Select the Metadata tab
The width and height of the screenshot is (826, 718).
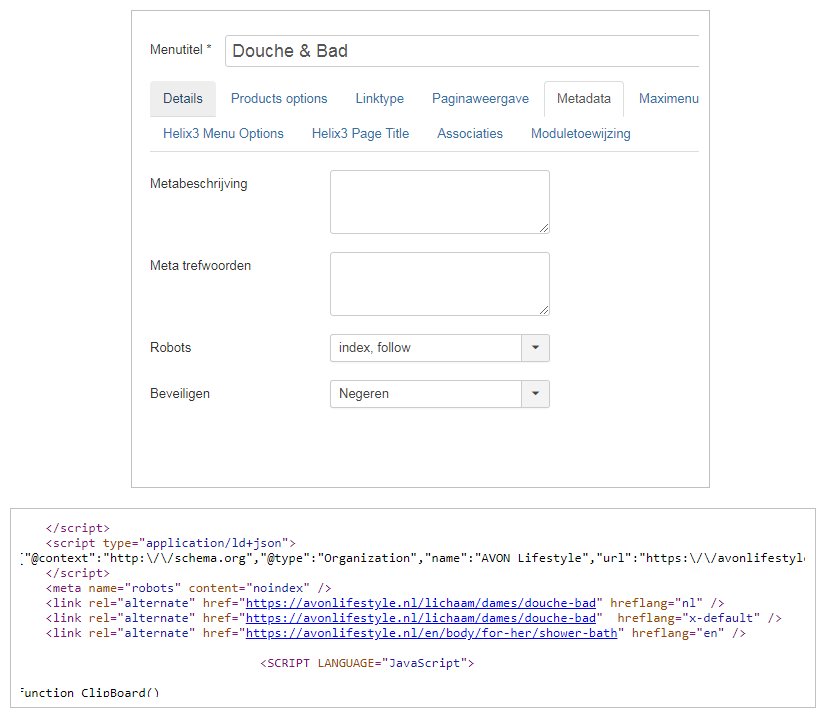584,99
